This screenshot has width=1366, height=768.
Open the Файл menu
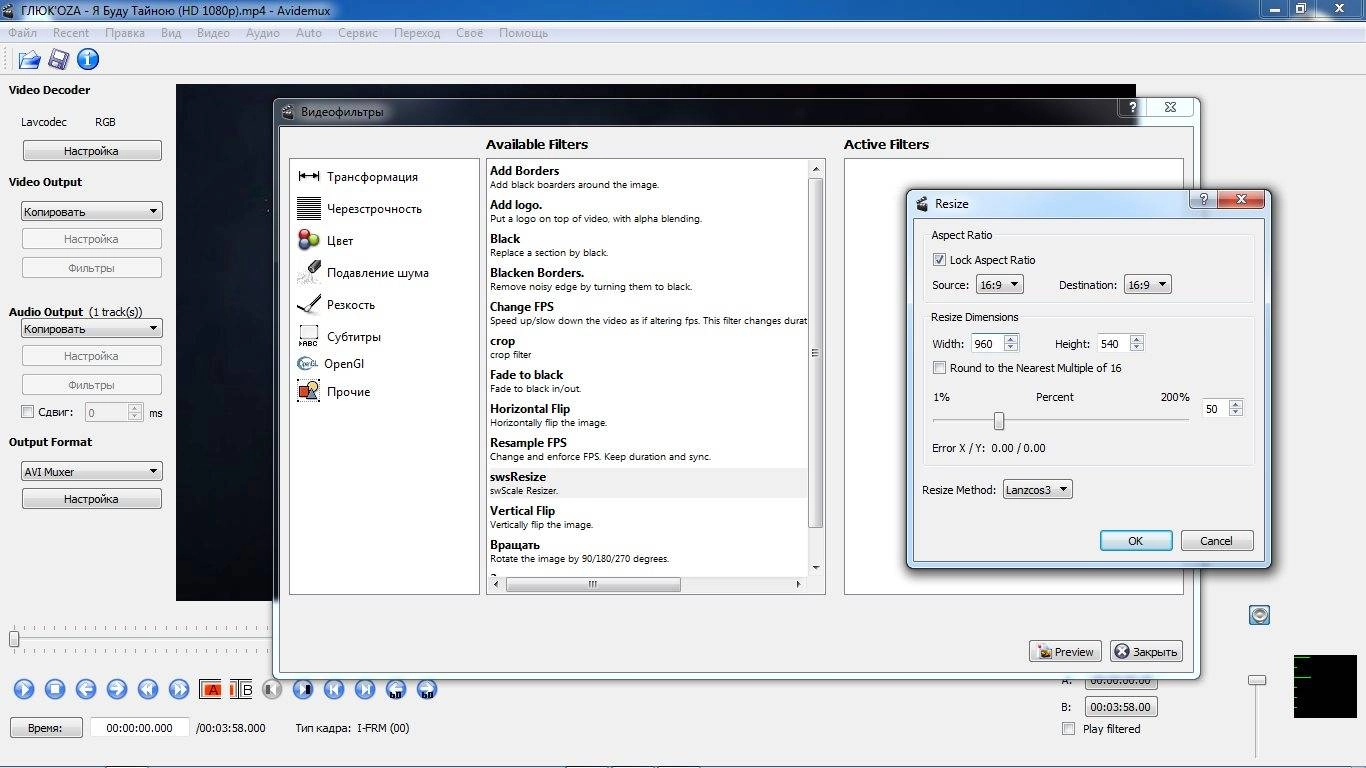[22, 33]
